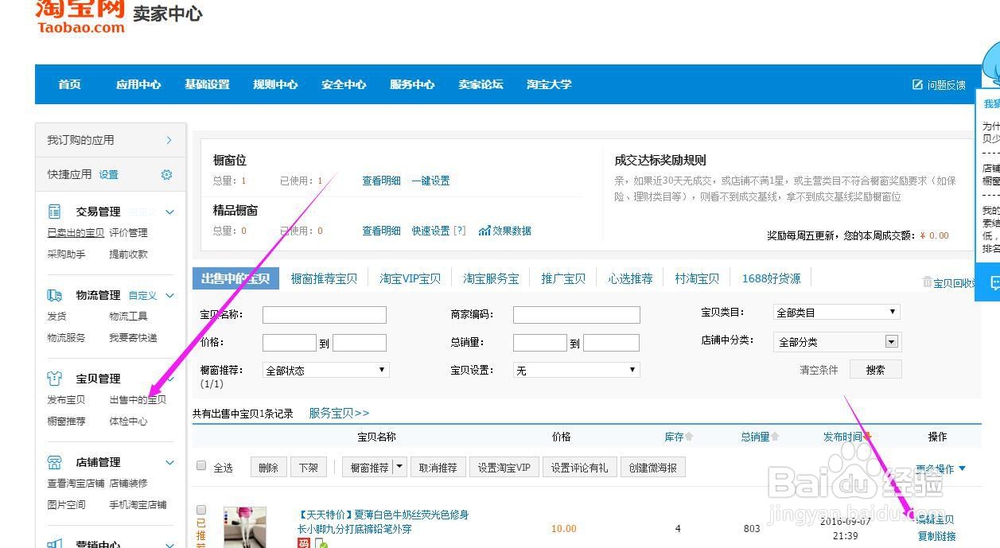The height and width of the screenshot is (548, 1000).
Task: Click the 删除 button
Action: [268, 468]
